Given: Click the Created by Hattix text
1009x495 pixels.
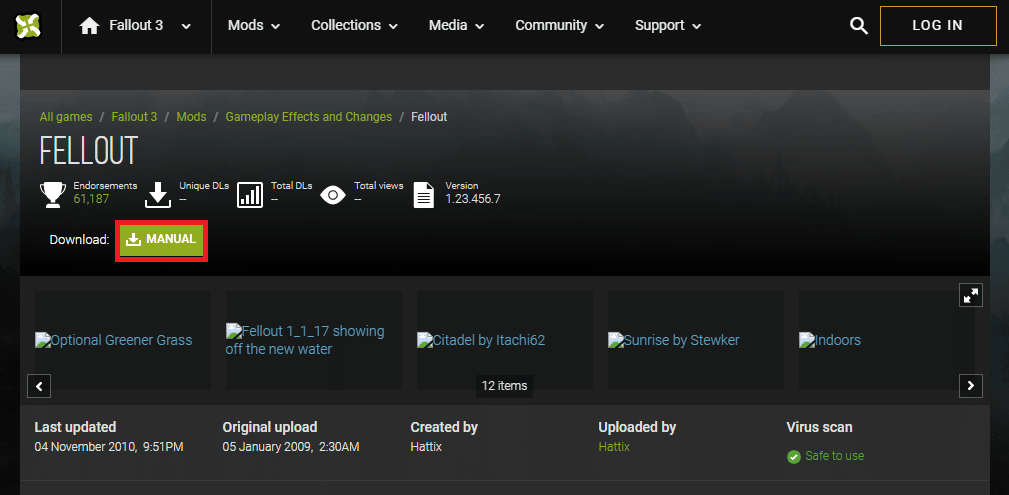Looking at the screenshot, I should pos(426,446).
